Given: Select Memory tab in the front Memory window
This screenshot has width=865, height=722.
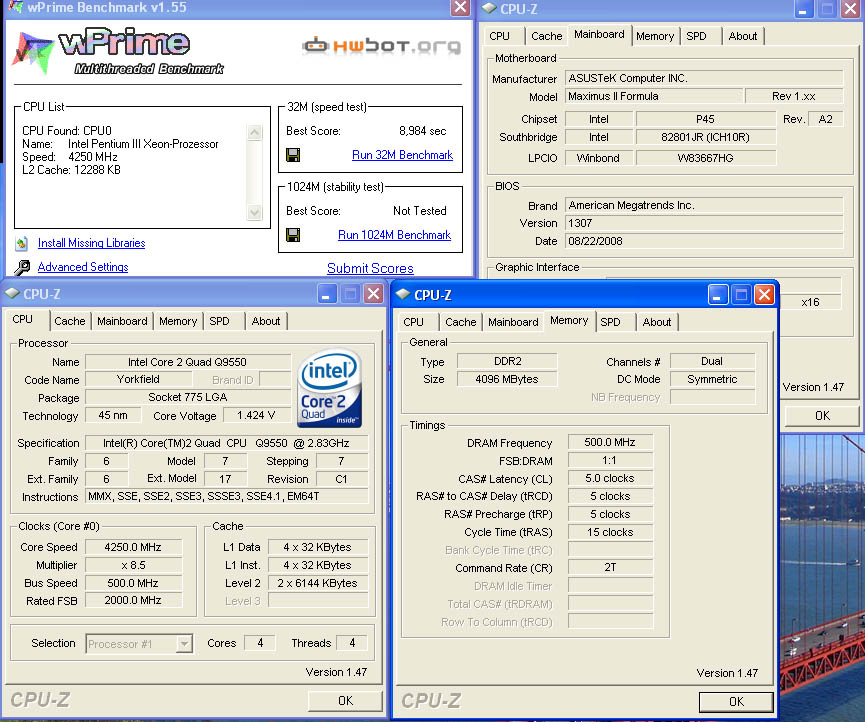Looking at the screenshot, I should 569,320.
